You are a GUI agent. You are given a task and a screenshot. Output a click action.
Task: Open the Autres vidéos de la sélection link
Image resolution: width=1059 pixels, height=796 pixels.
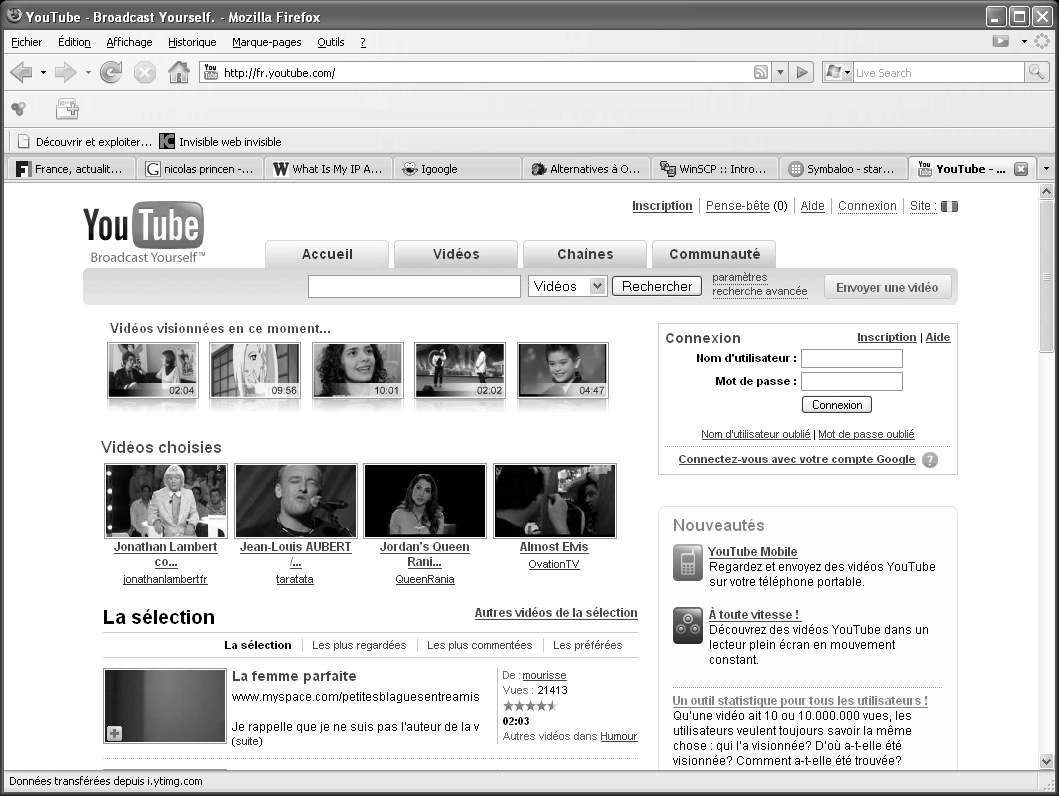pos(556,613)
